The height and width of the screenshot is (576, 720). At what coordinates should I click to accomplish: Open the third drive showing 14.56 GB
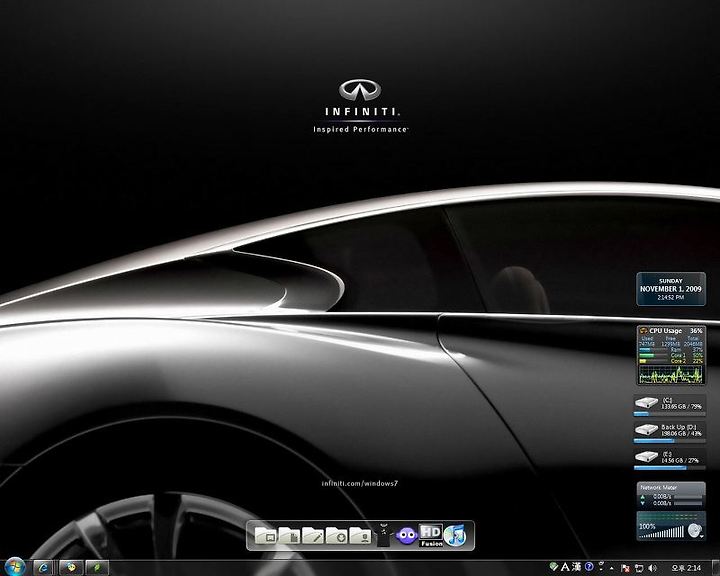(669, 459)
